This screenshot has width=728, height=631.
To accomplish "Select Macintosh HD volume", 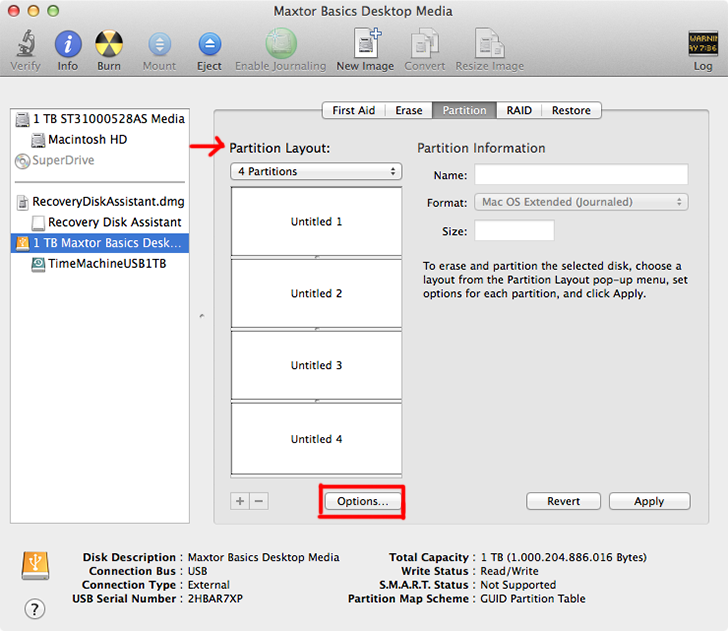I will (100, 140).
